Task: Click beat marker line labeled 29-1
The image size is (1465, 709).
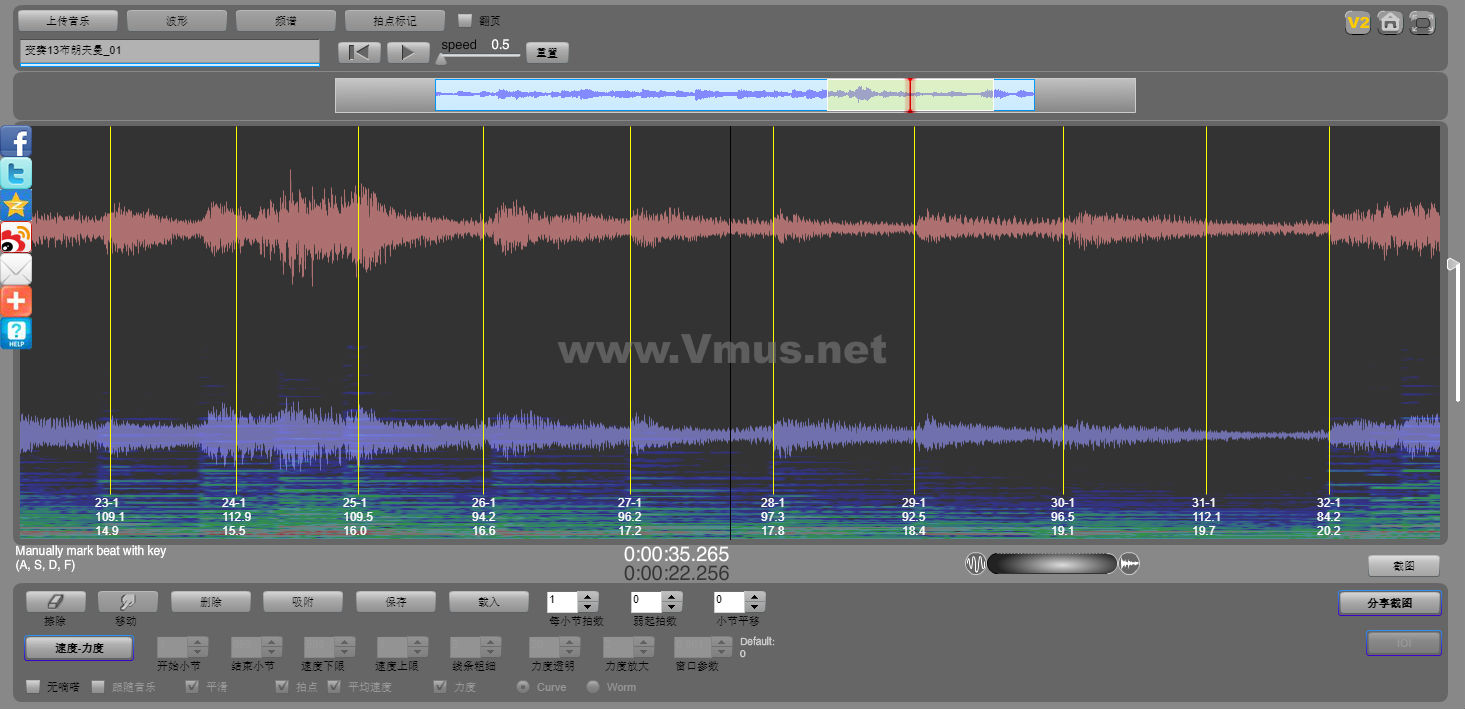Action: tap(914, 310)
